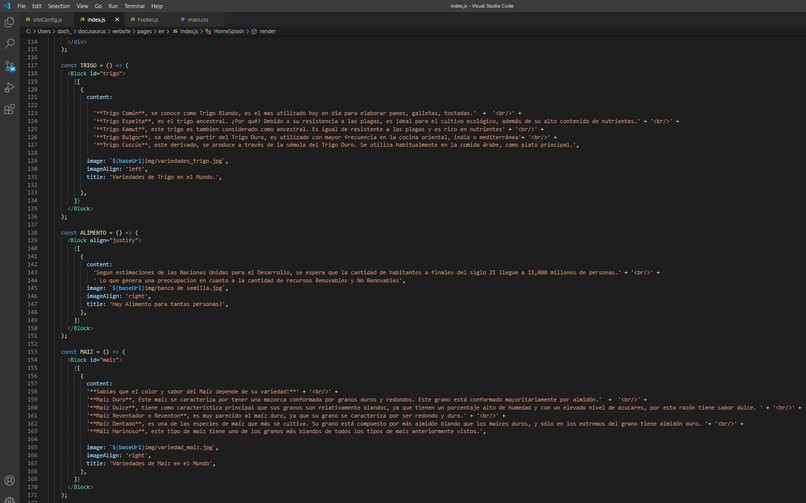Click the 'Trigo Kamut' content line
The image size is (806, 503).
pyautogui.click(x=318, y=129)
